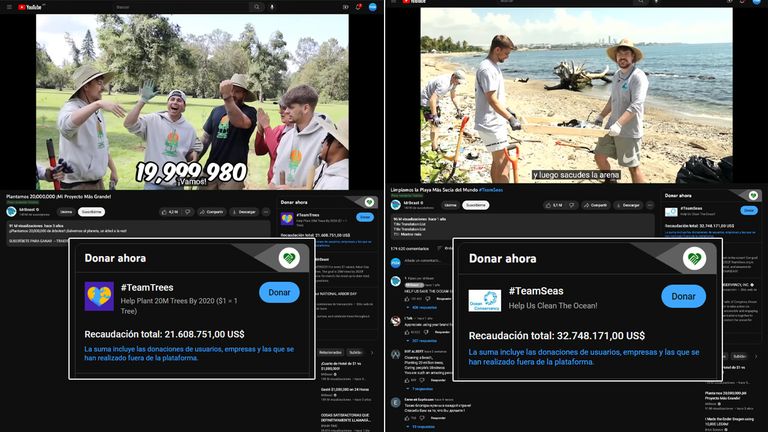Like the 'HELP US SAVE THE OCEAN' pinned comment
The height and width of the screenshot is (432, 768).
(x=407, y=298)
